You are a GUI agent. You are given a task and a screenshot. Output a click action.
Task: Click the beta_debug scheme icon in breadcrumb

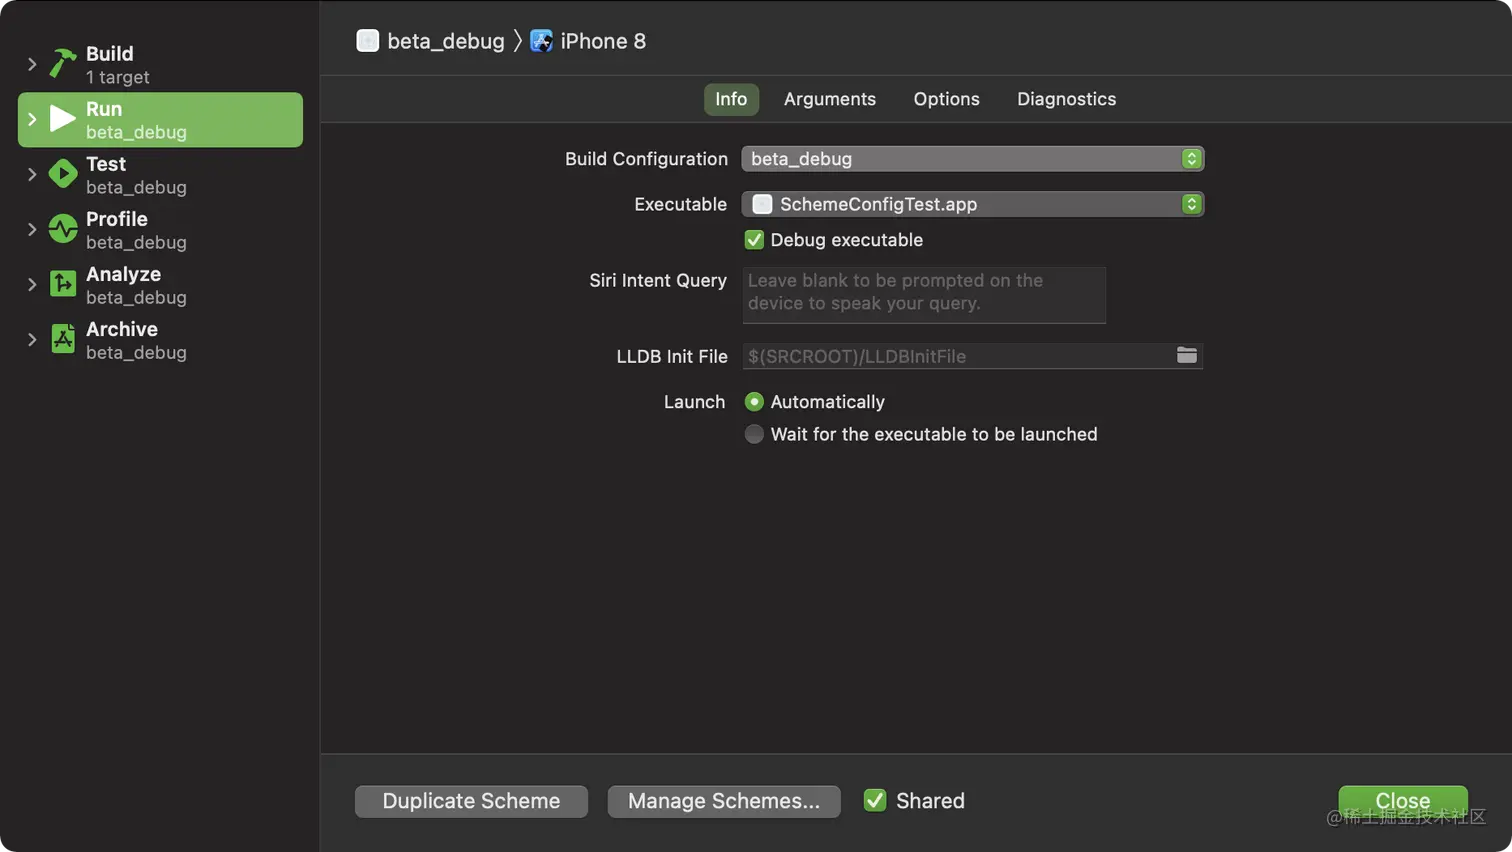click(368, 41)
